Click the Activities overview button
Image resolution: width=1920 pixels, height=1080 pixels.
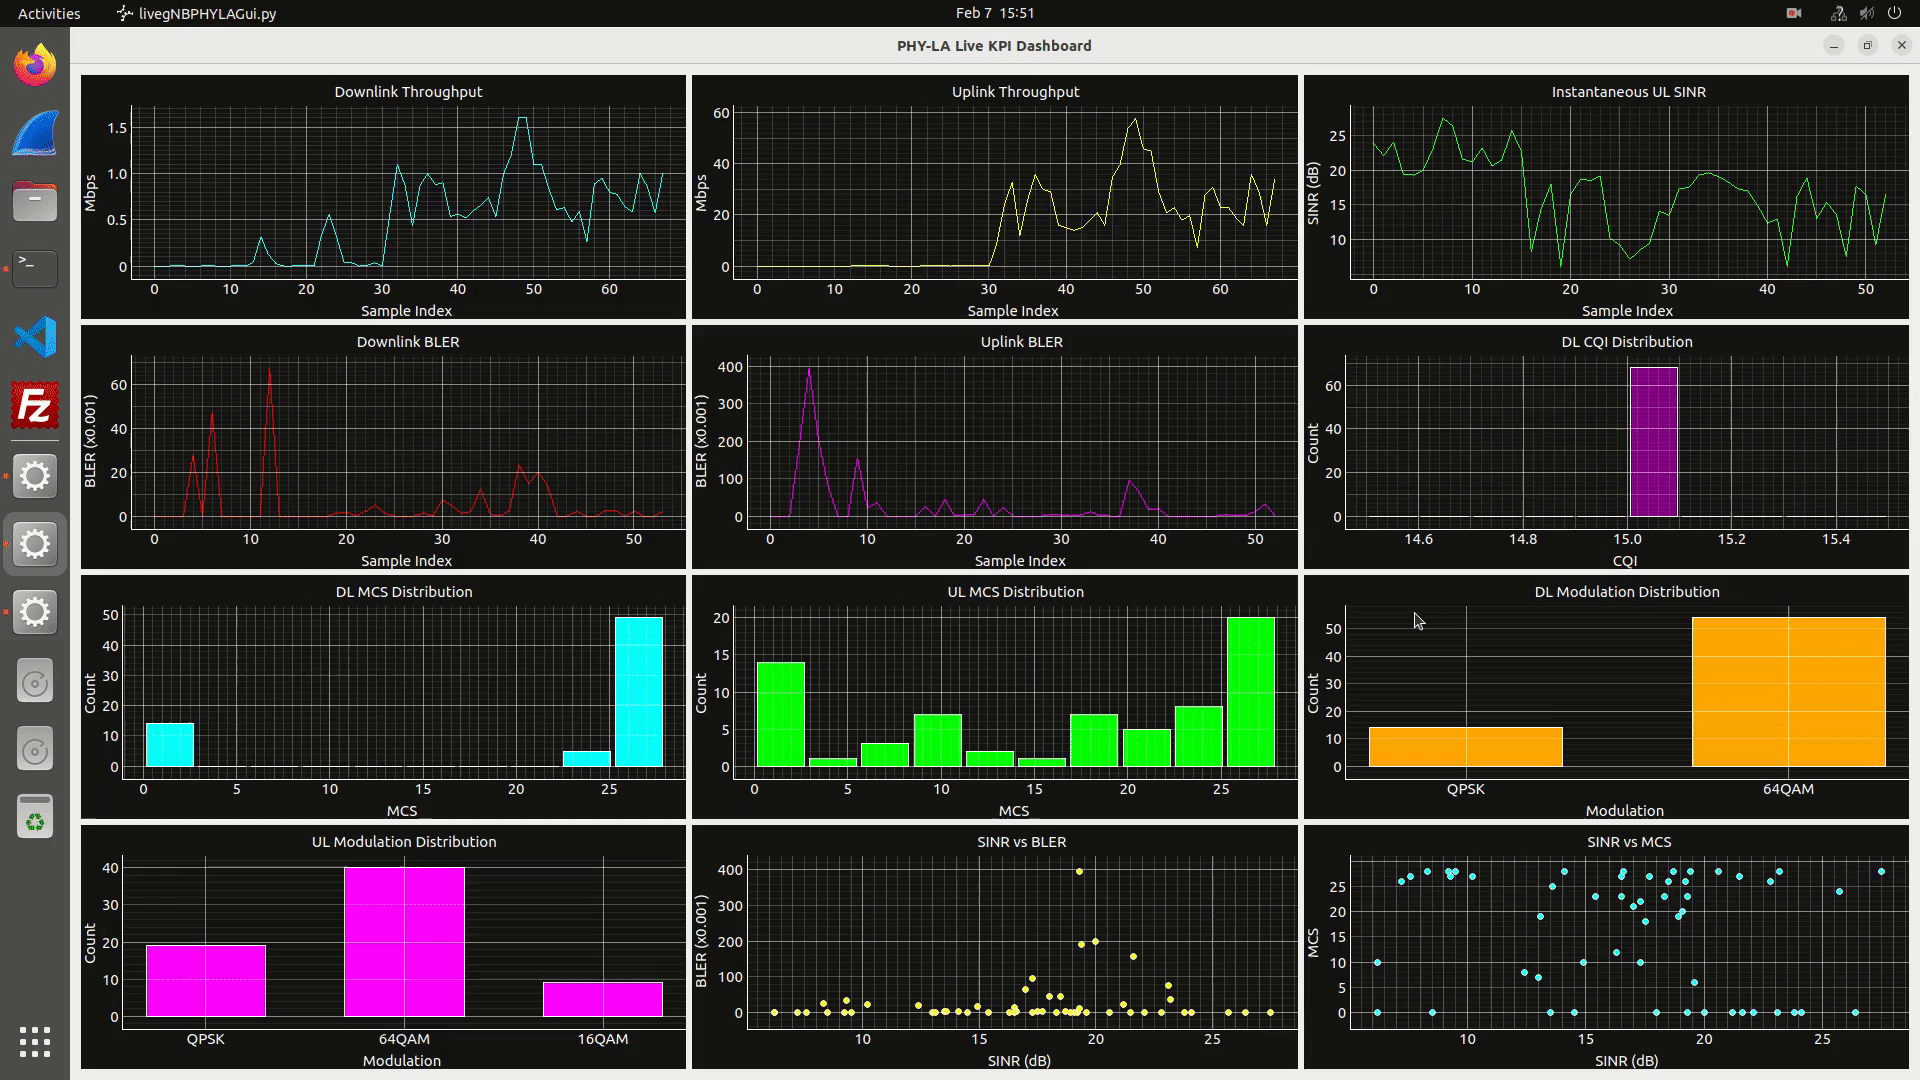(49, 13)
